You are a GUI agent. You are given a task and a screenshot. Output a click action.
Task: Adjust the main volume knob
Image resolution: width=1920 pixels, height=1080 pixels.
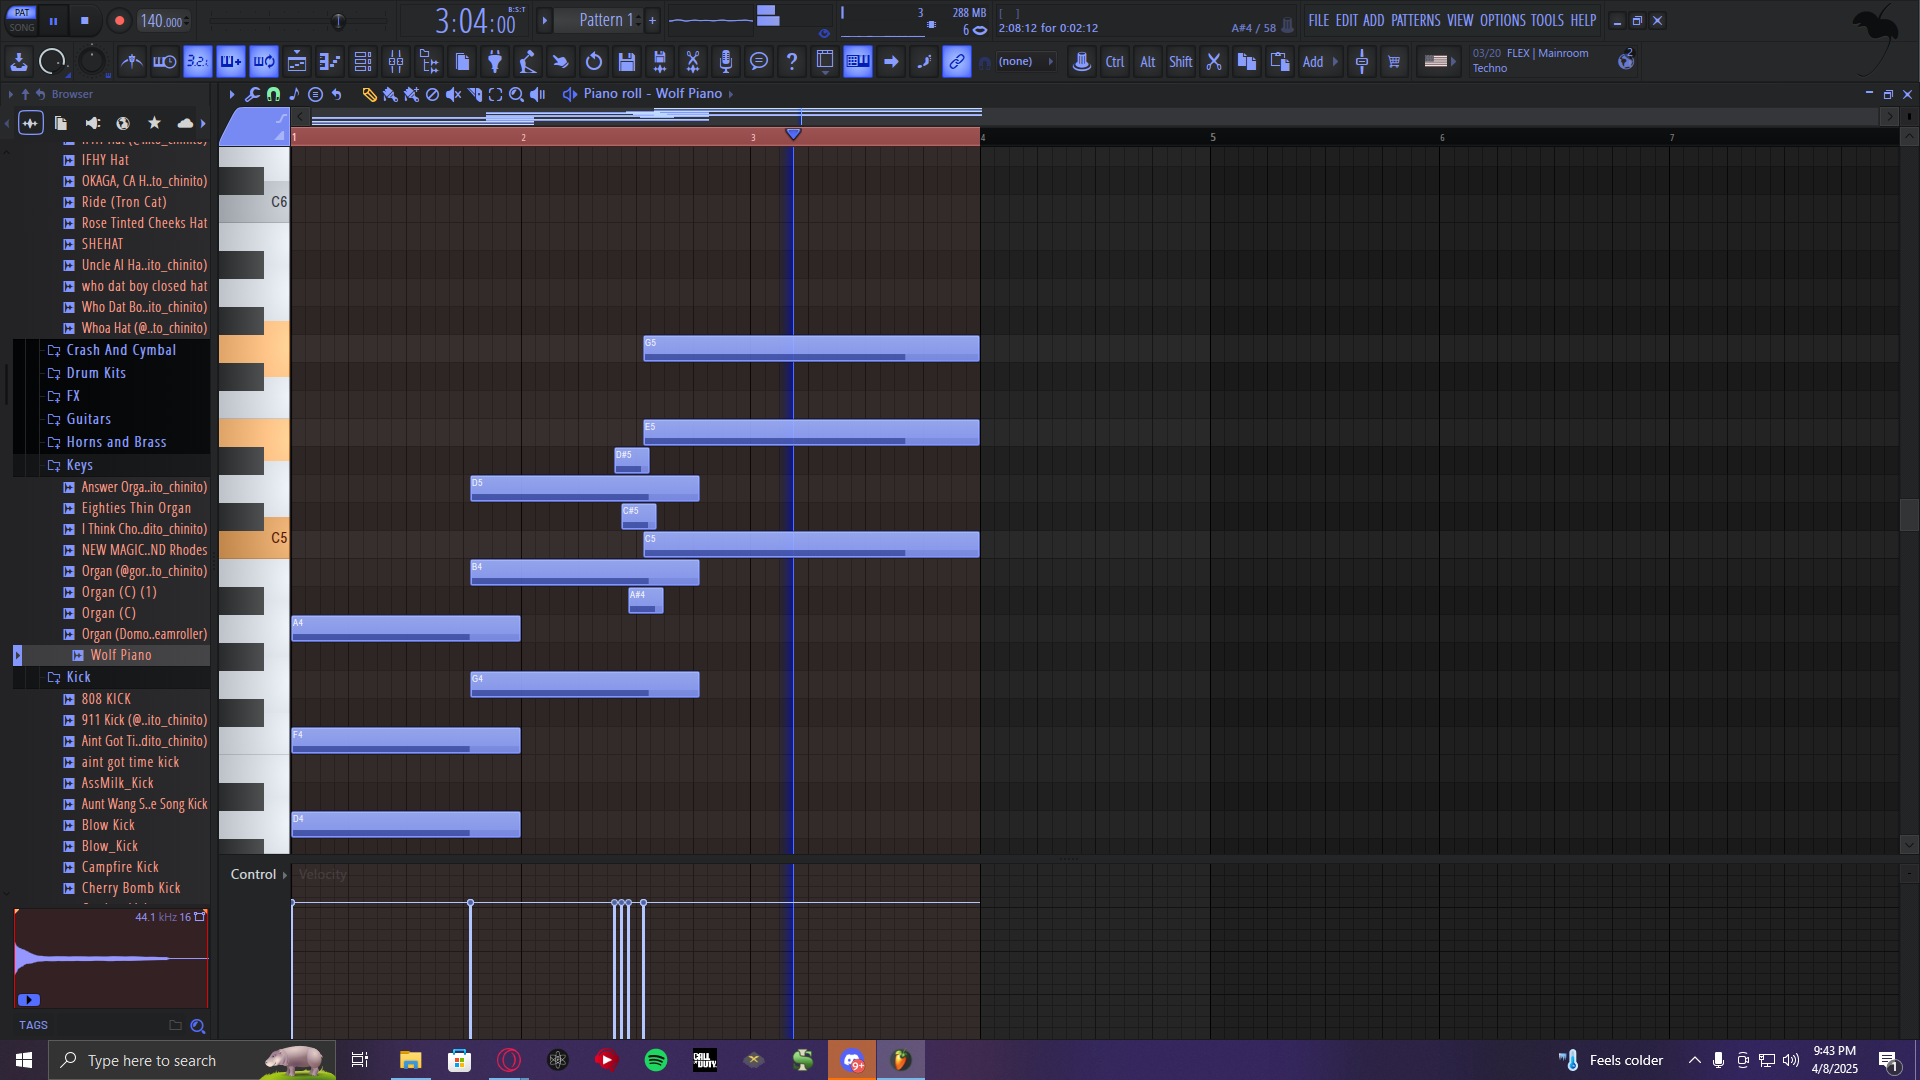click(x=52, y=62)
